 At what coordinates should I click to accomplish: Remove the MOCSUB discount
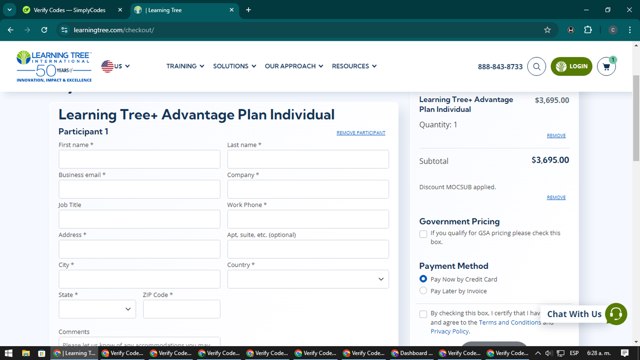[x=556, y=198]
